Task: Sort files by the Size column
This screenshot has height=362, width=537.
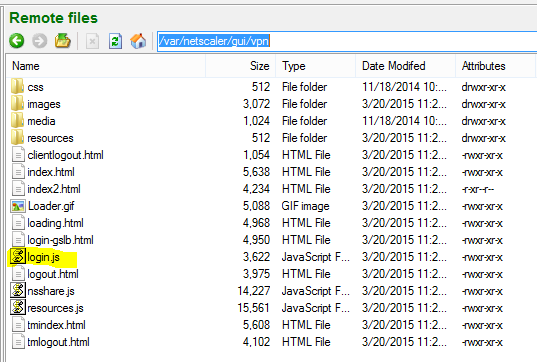Action: (241, 66)
